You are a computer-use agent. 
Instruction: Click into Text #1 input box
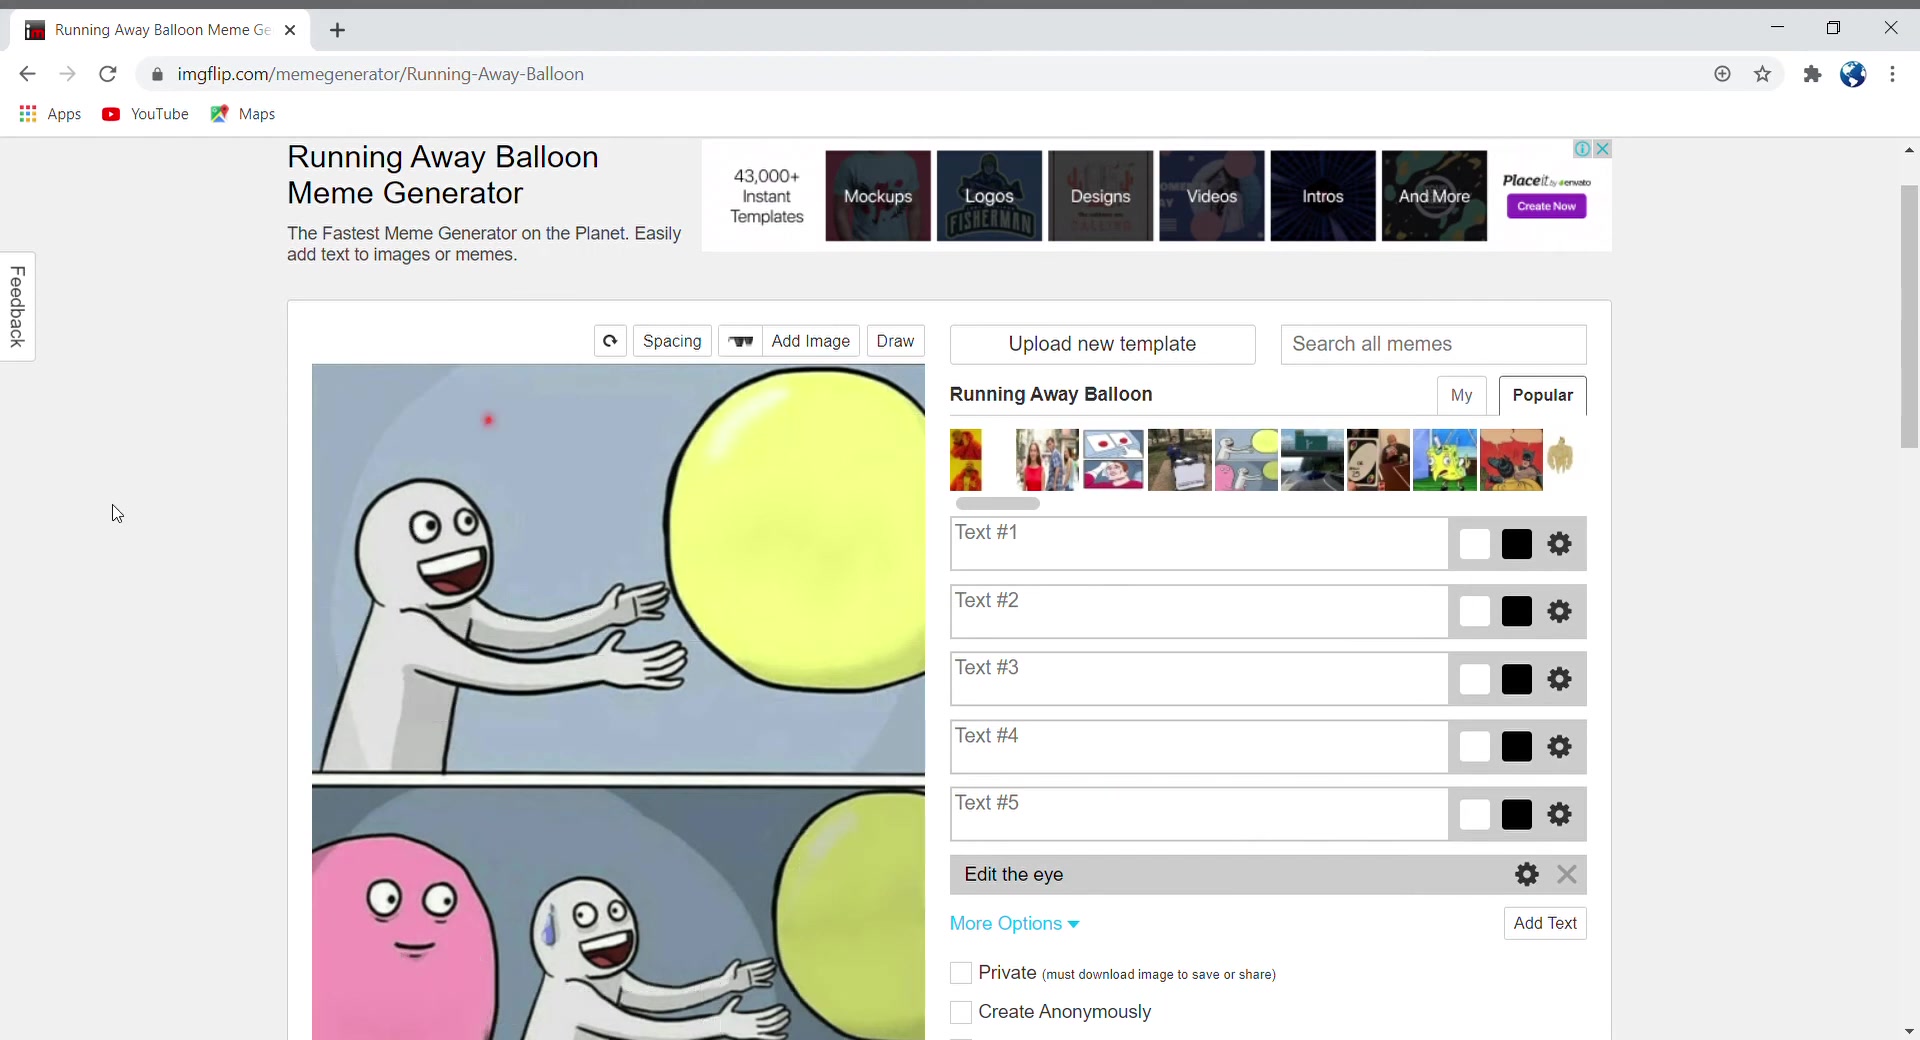1198,544
